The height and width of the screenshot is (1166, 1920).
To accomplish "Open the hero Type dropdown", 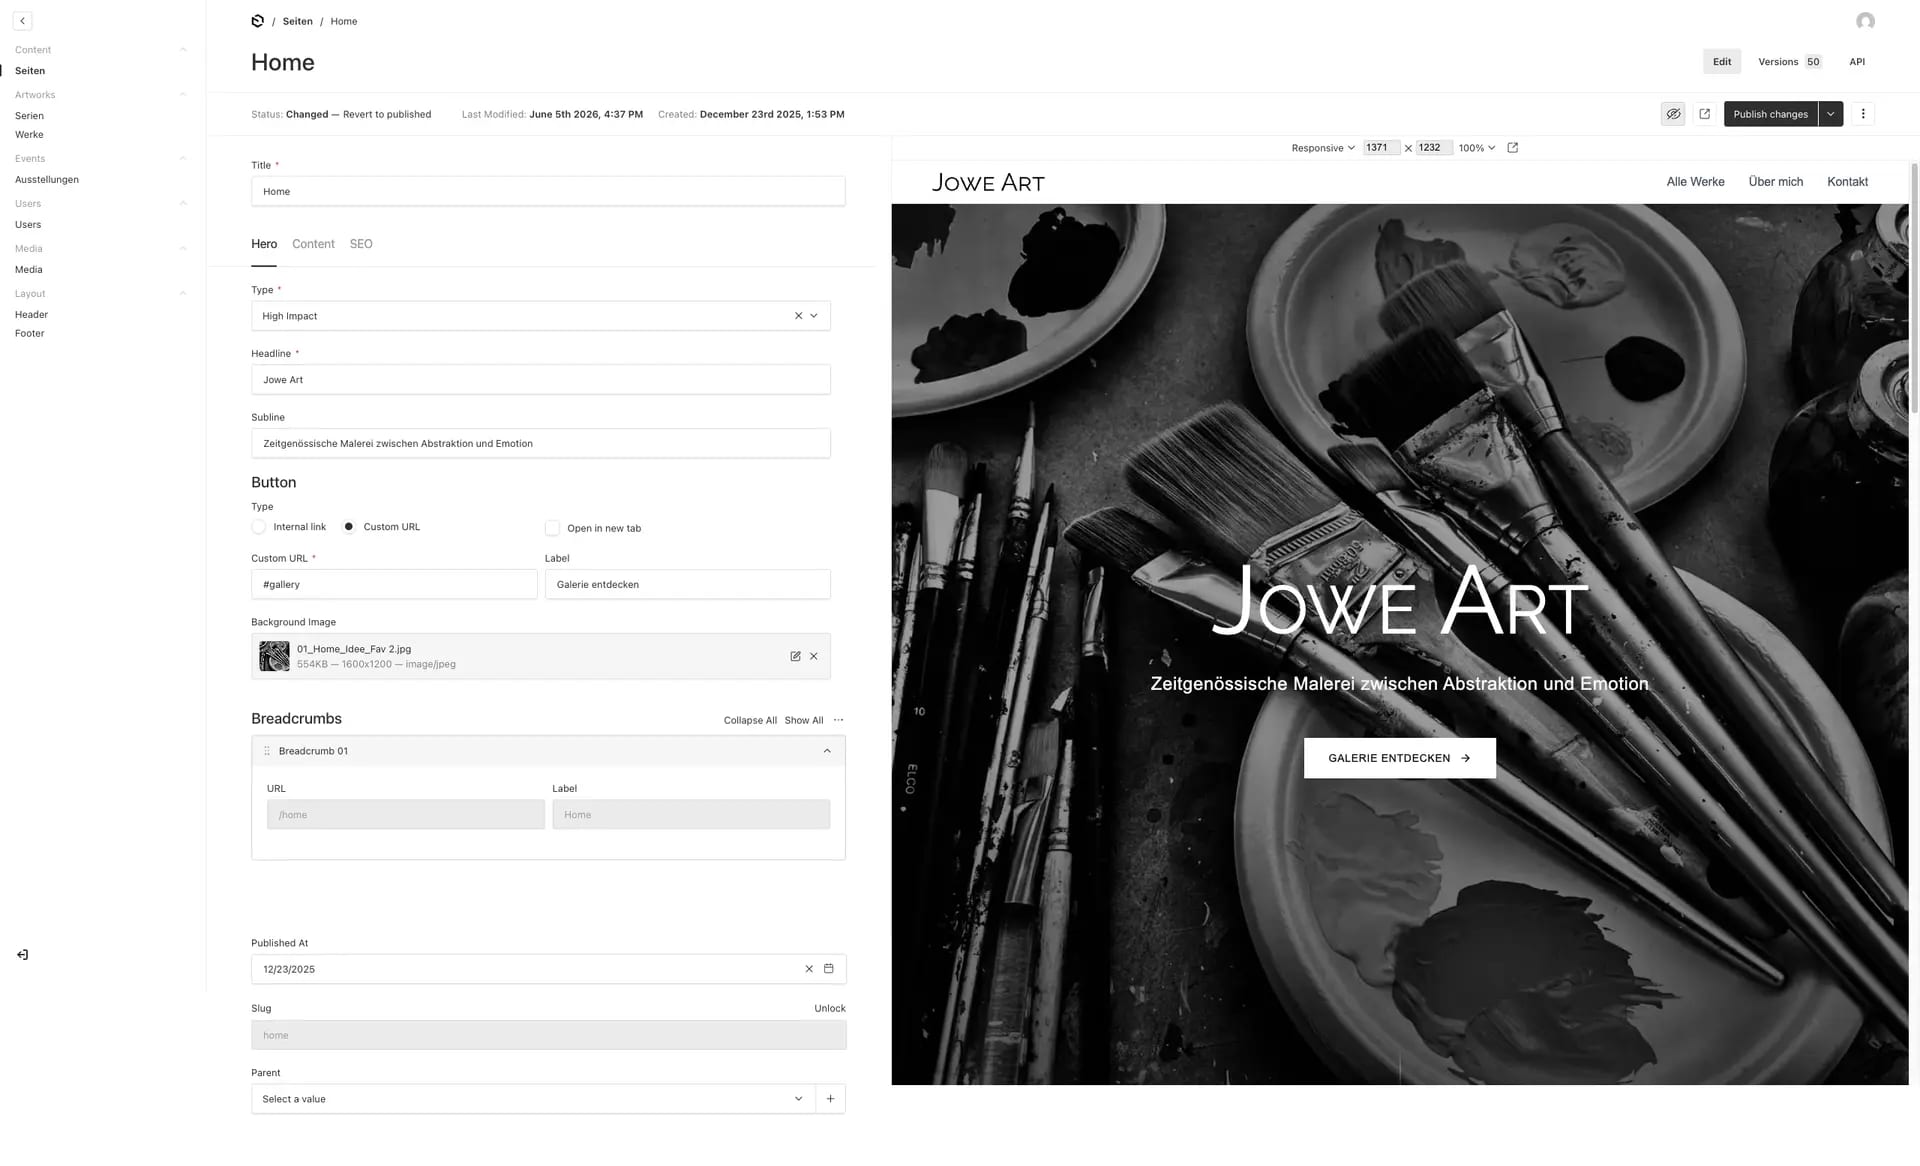I will click(x=814, y=316).
